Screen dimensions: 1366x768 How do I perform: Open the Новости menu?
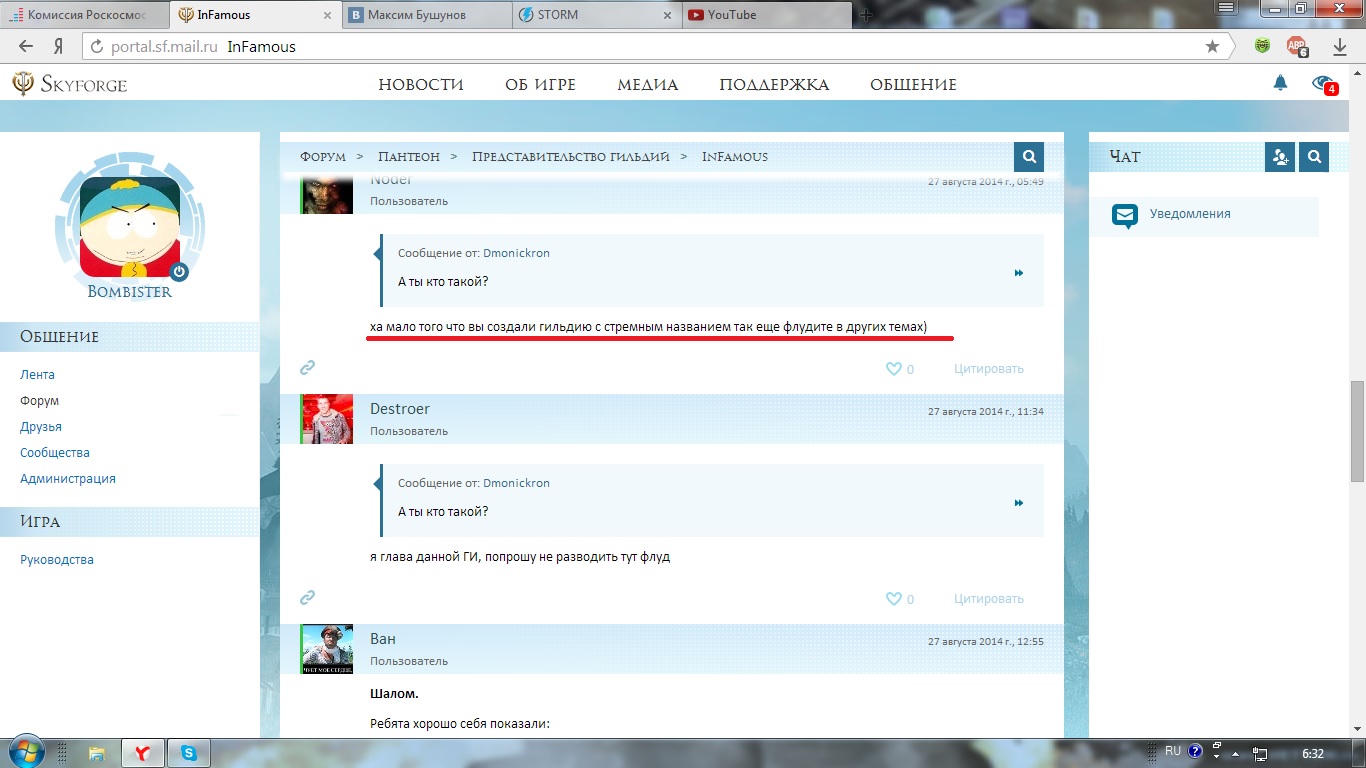421,85
